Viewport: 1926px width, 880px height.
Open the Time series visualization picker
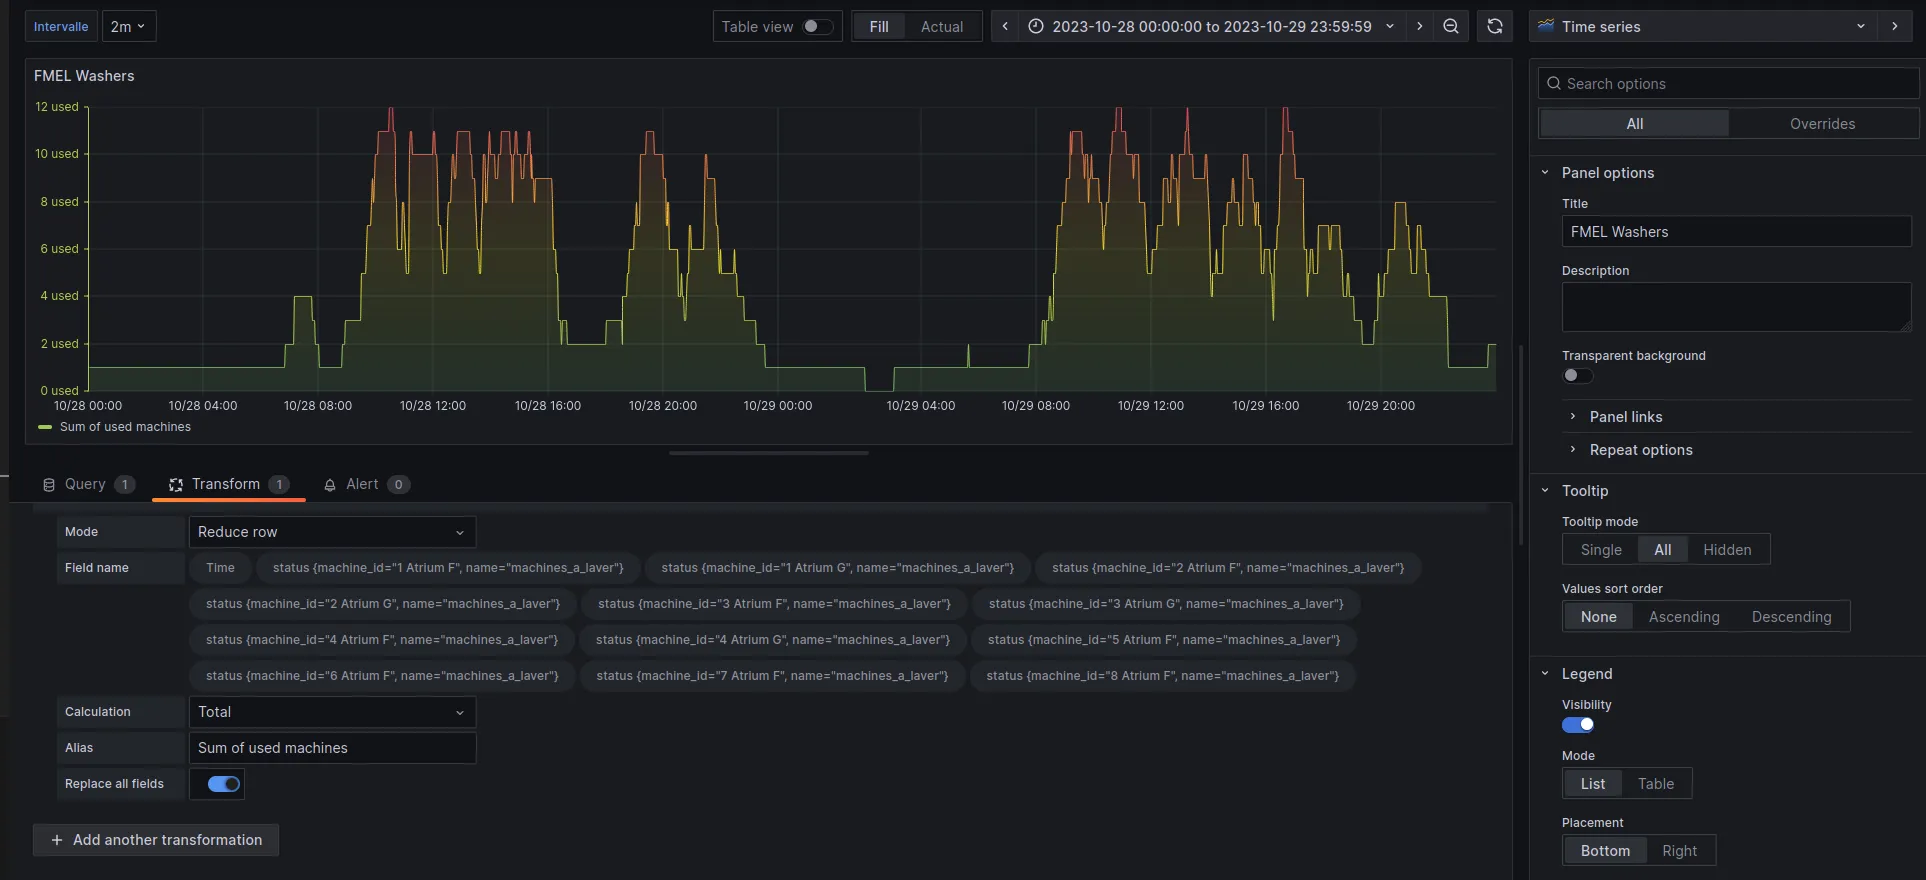(x=1703, y=27)
